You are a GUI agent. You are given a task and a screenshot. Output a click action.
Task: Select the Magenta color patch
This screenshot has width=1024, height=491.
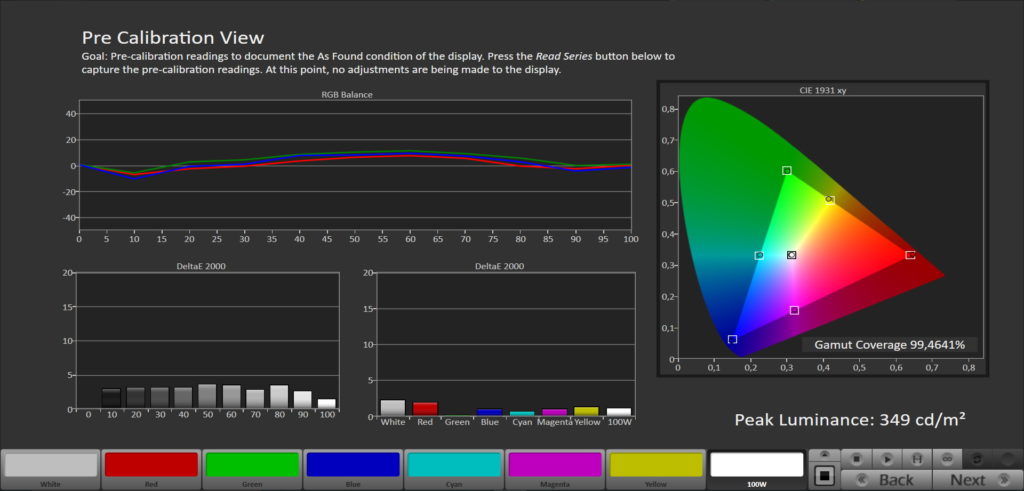coord(554,469)
